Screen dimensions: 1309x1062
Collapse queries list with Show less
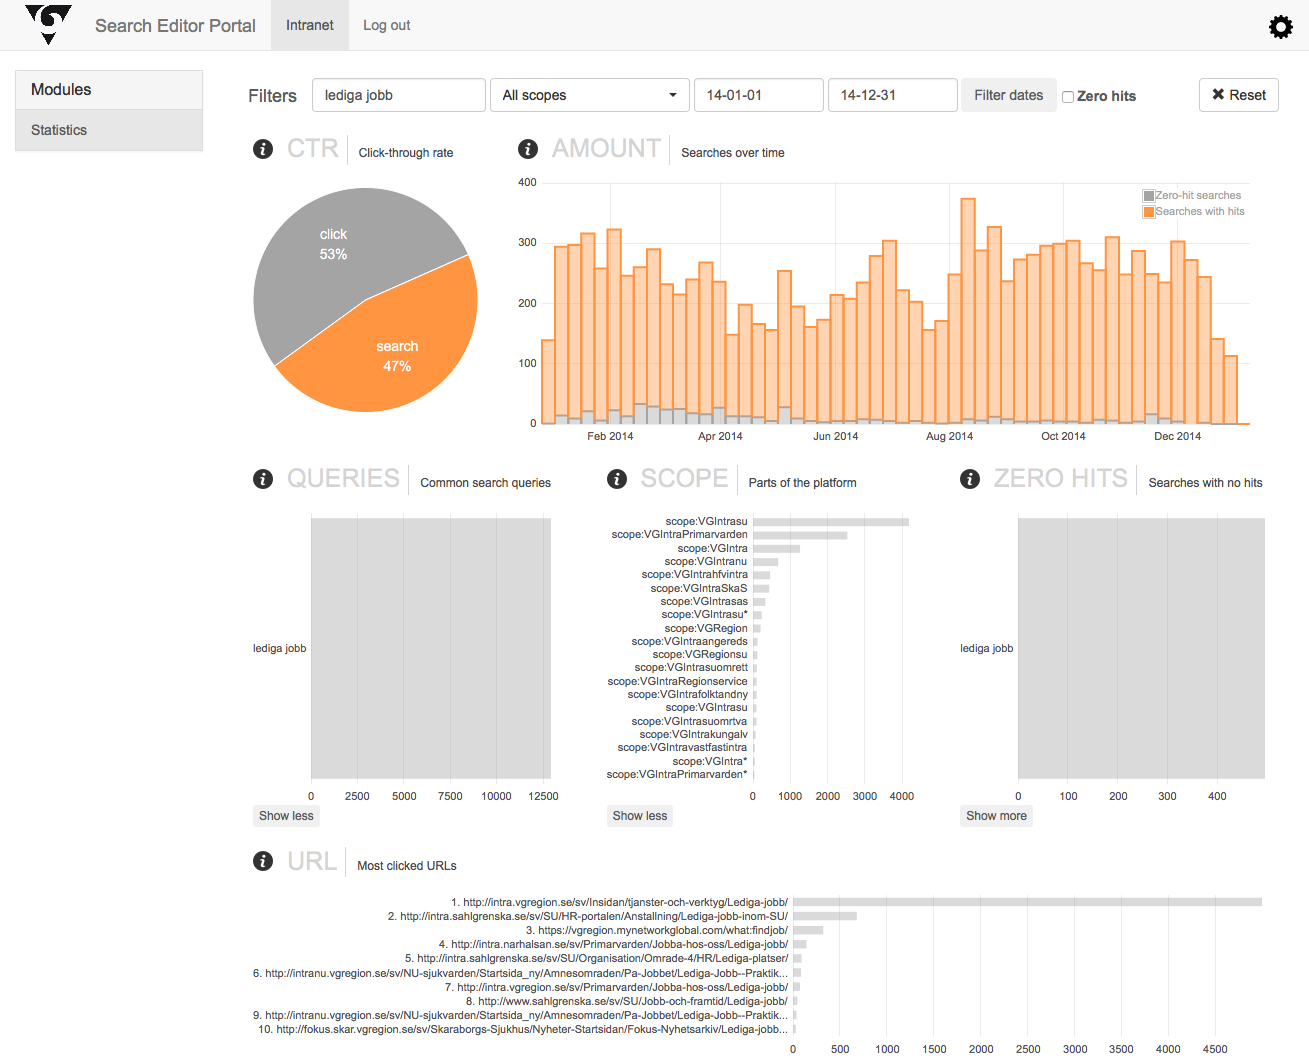coord(286,816)
